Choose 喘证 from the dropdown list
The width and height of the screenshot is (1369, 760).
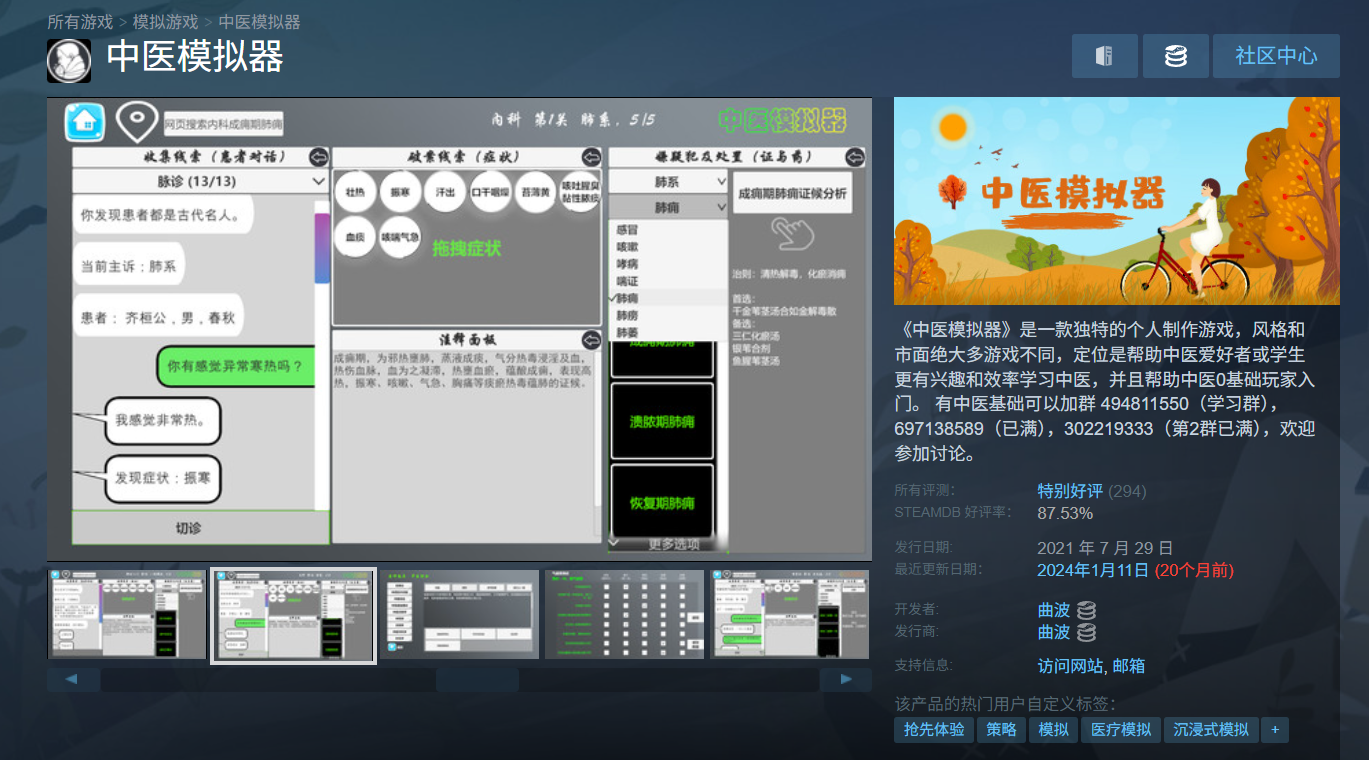668,281
